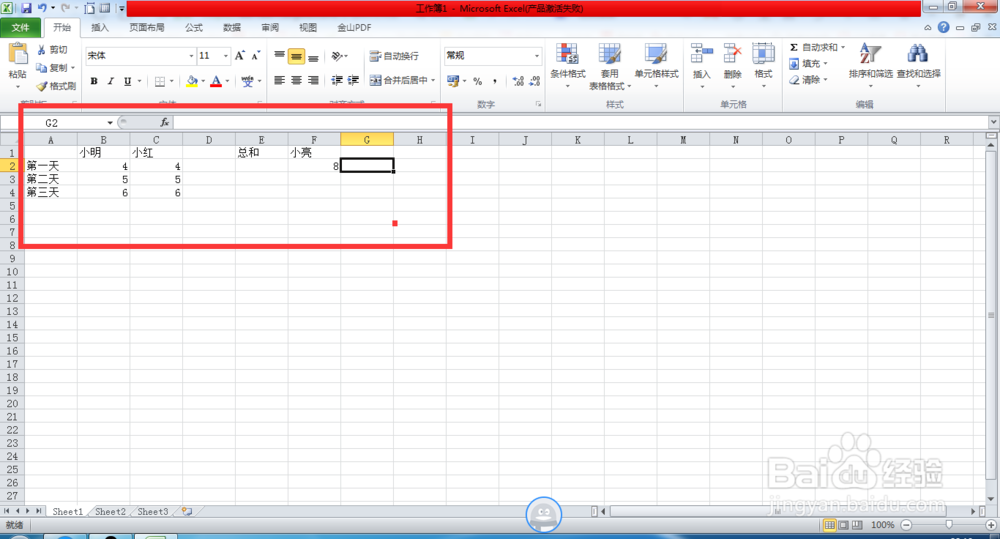
Task: Increase font size with large A
Action: pos(240,55)
